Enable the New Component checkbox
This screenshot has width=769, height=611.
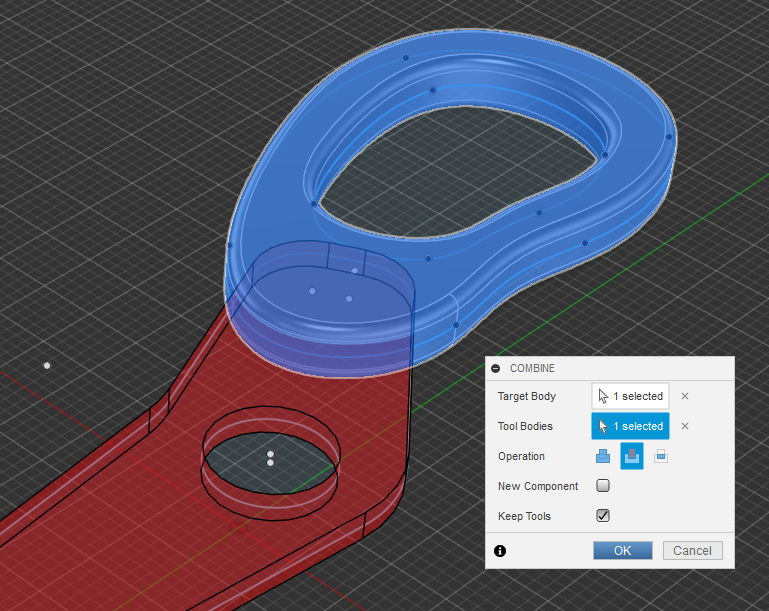coord(603,486)
